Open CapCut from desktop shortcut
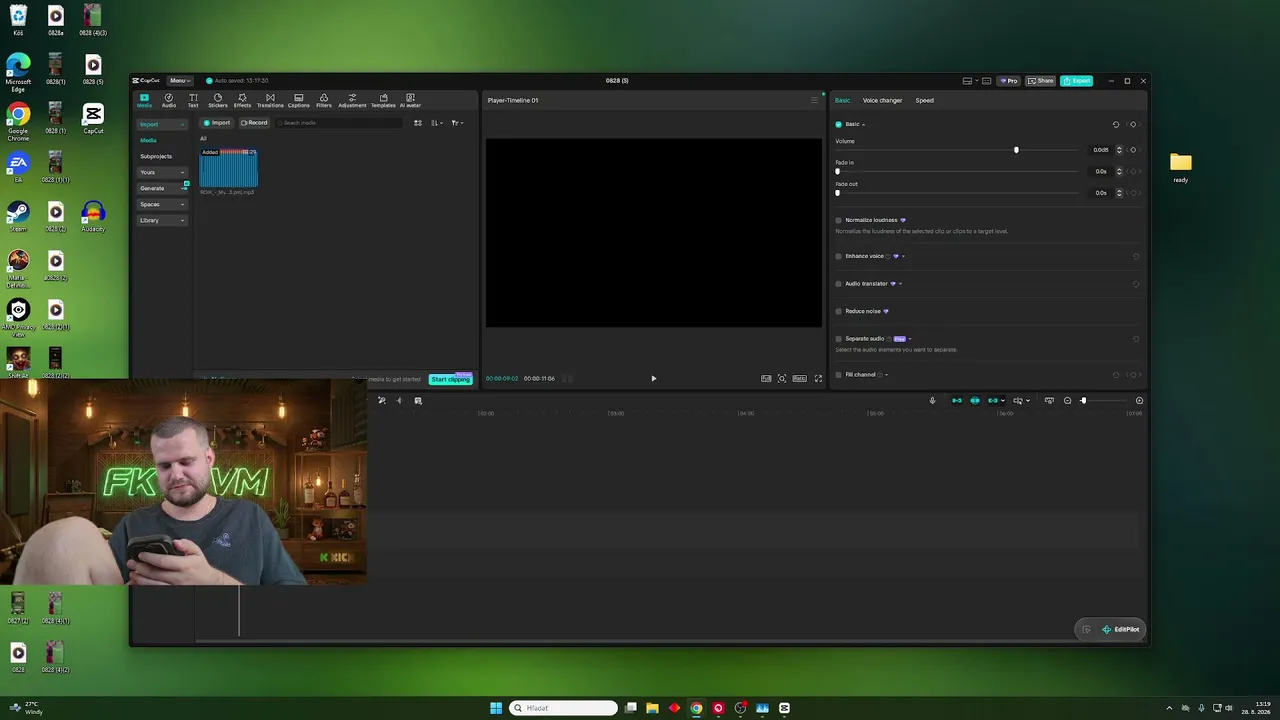Viewport: 1280px width, 720px height. tap(93, 118)
